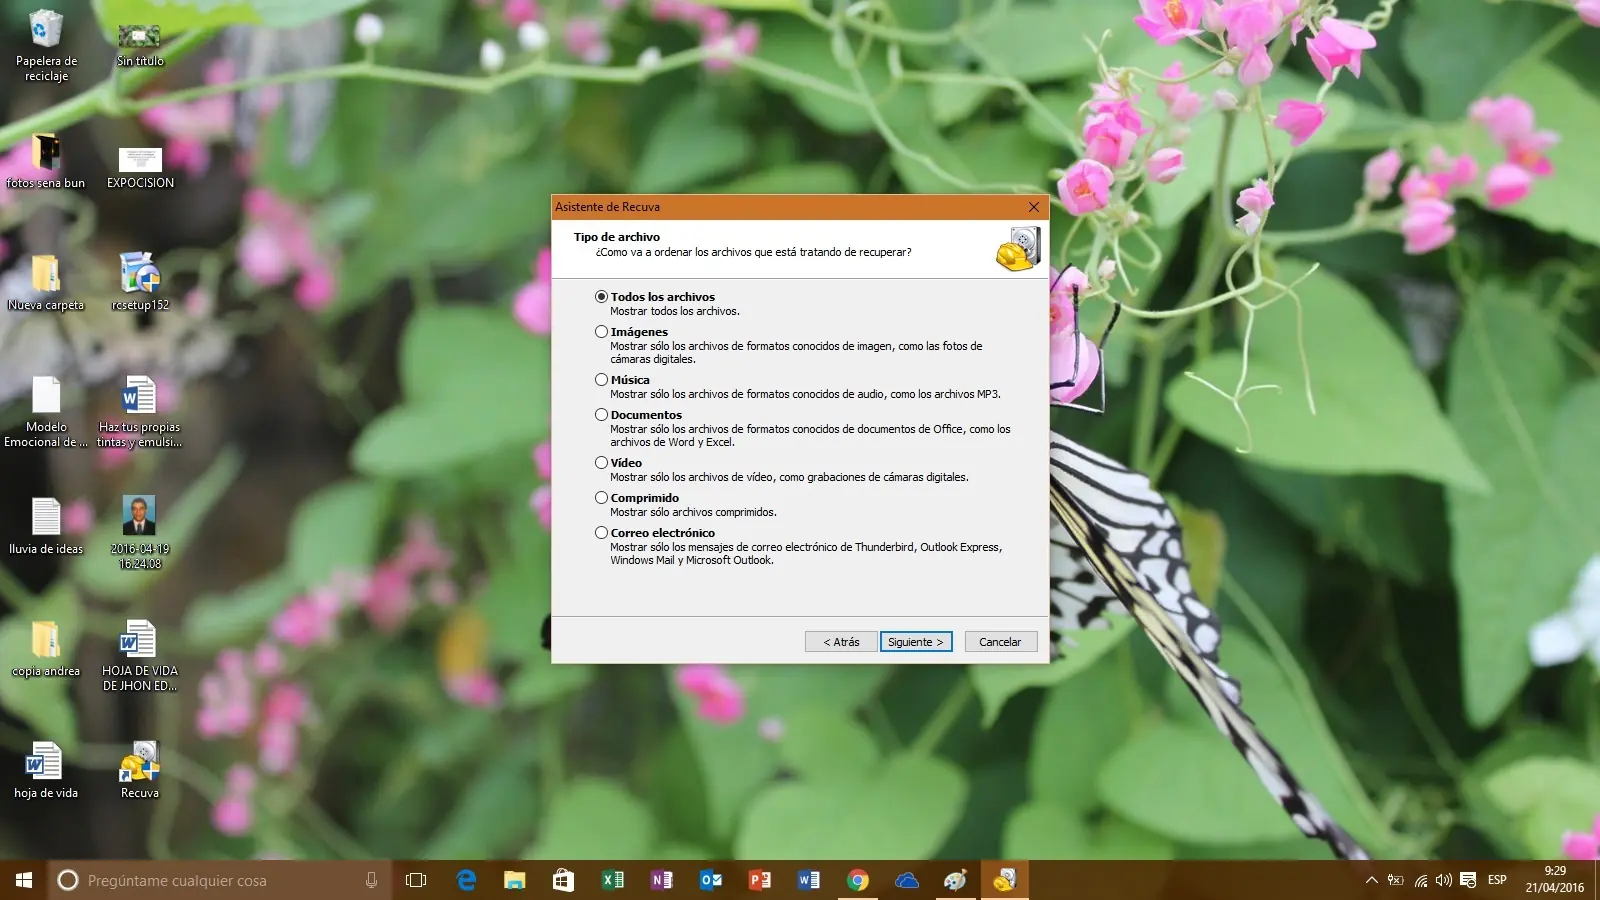This screenshot has width=1600, height=900.
Task: Open Google Chrome from the taskbar
Action: pyautogui.click(x=857, y=880)
